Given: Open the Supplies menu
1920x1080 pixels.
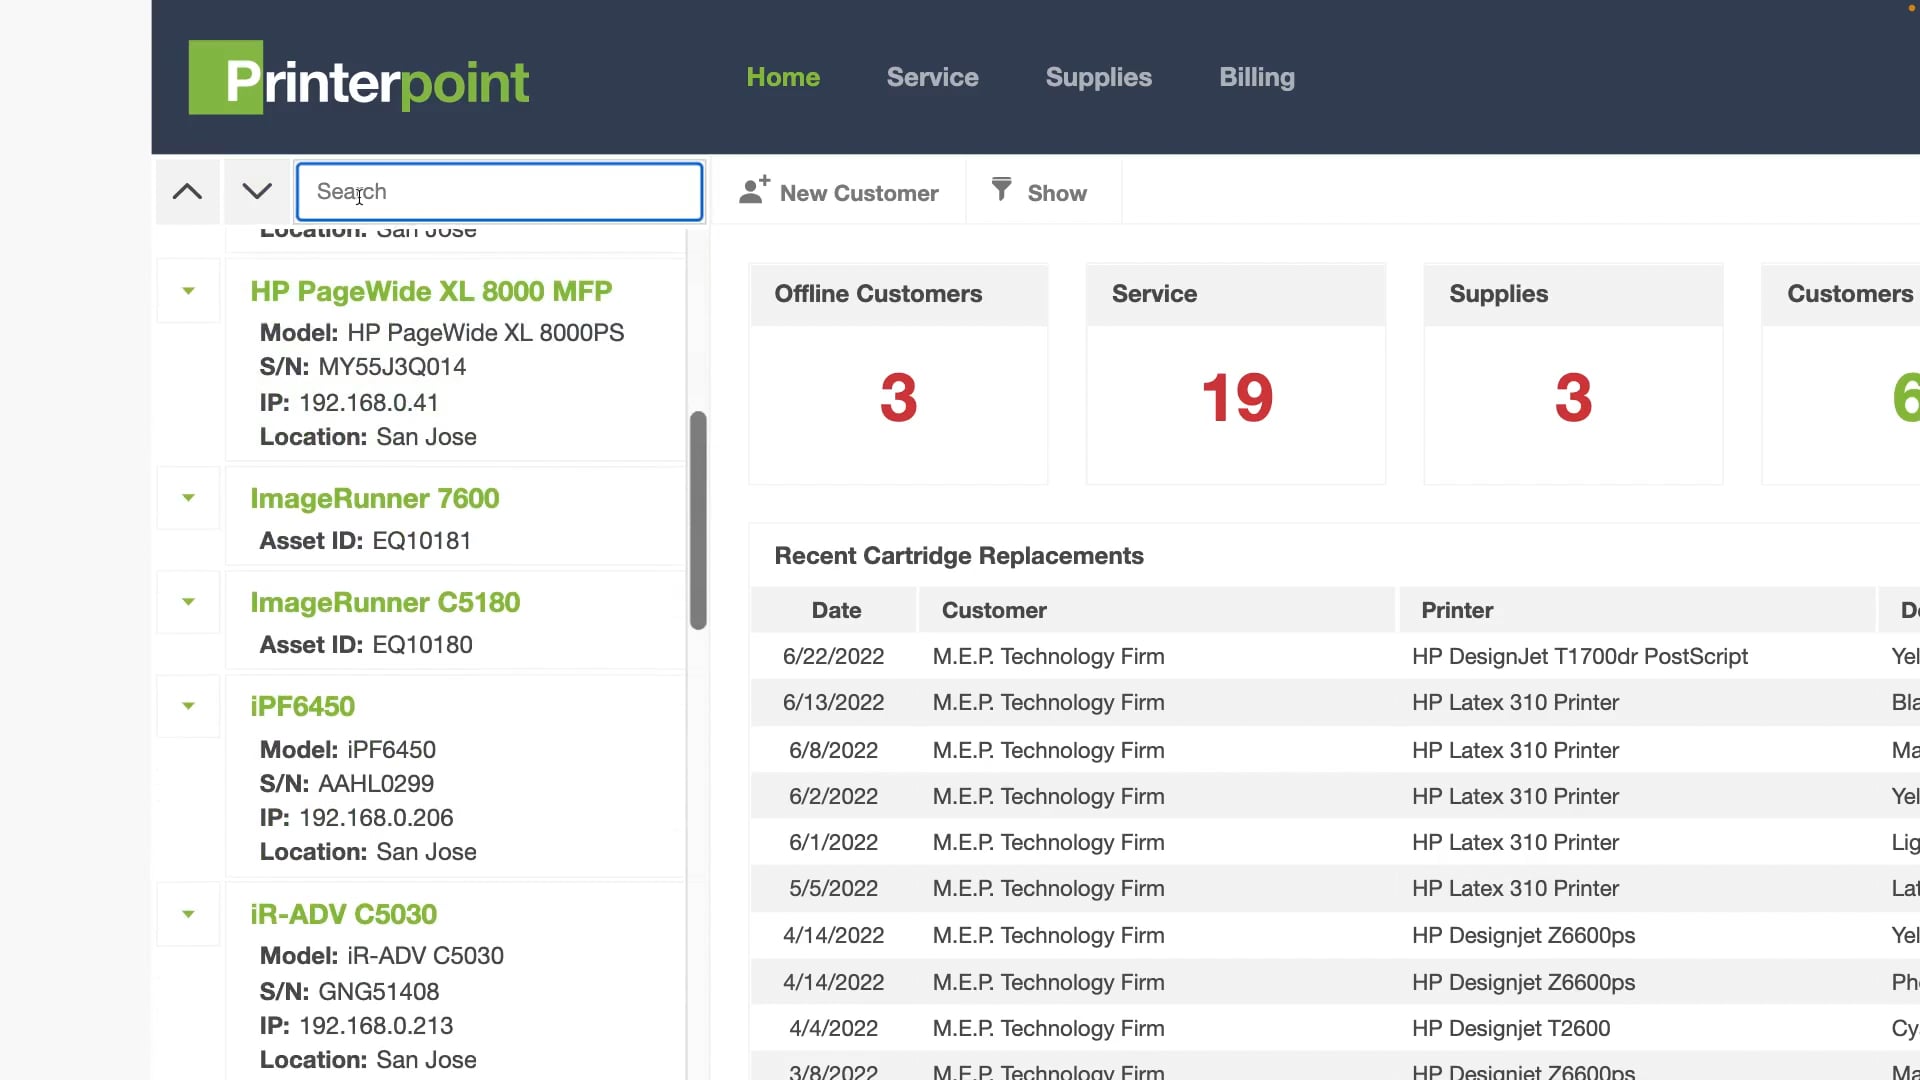Looking at the screenshot, I should tap(1098, 77).
